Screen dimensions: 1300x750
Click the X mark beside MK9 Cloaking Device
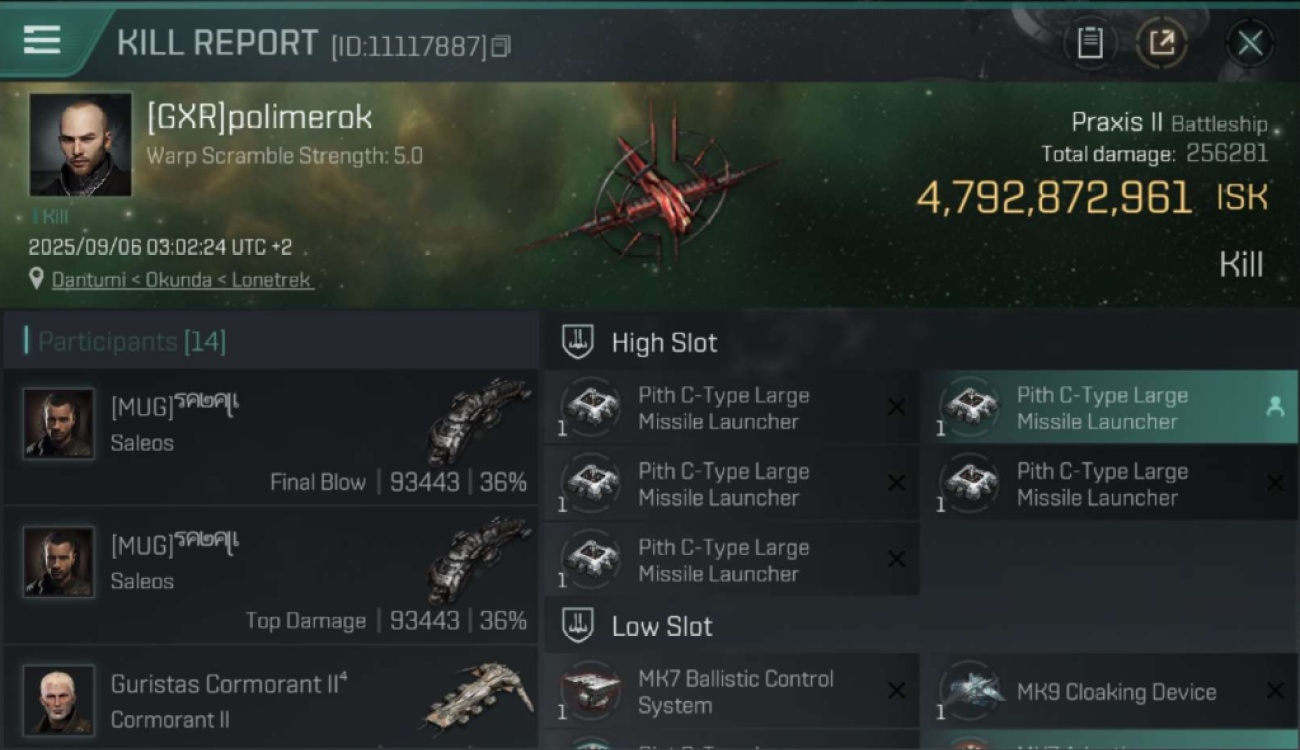tap(1275, 691)
